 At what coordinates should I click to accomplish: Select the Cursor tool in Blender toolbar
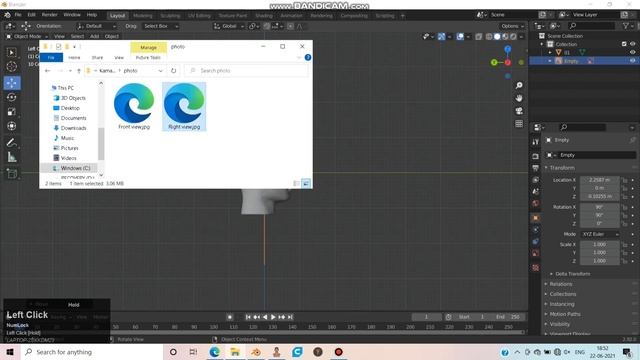point(12,67)
